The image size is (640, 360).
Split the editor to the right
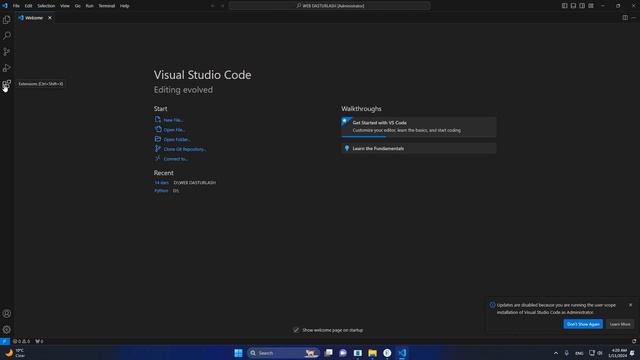625,18
